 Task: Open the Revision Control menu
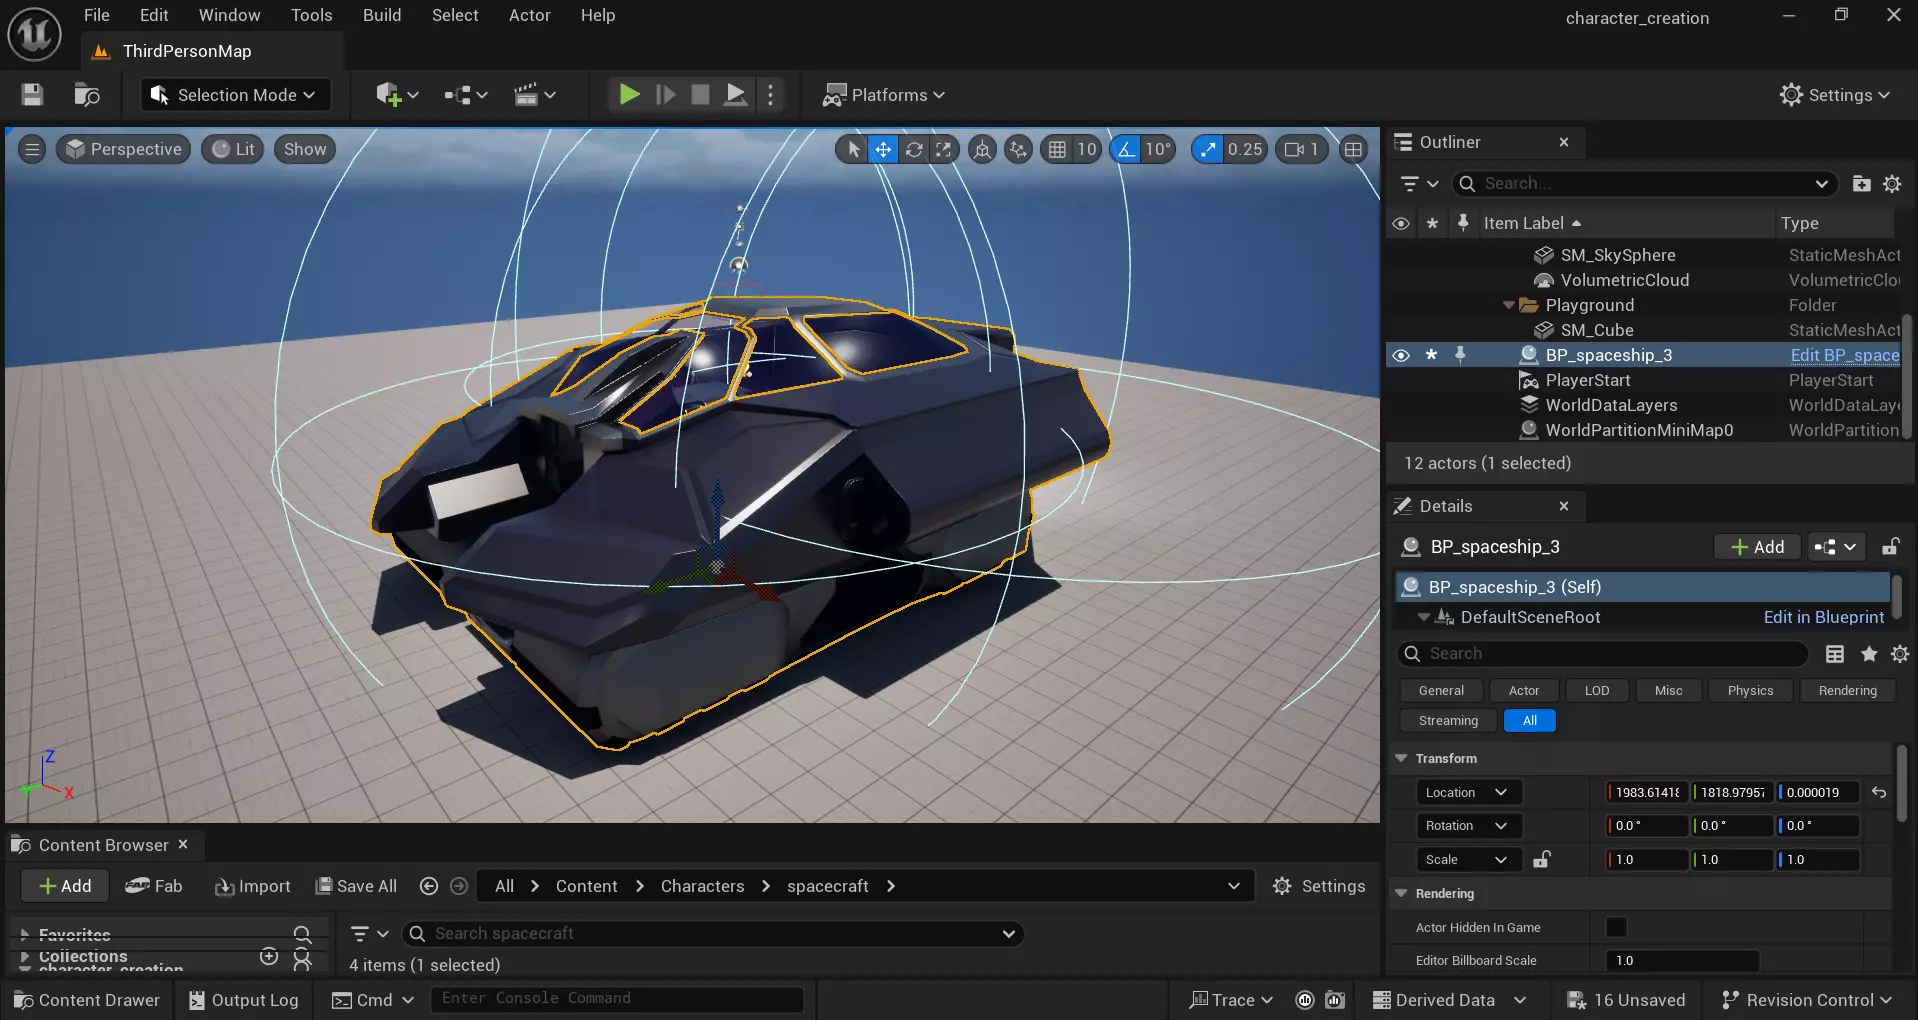point(1807,1000)
